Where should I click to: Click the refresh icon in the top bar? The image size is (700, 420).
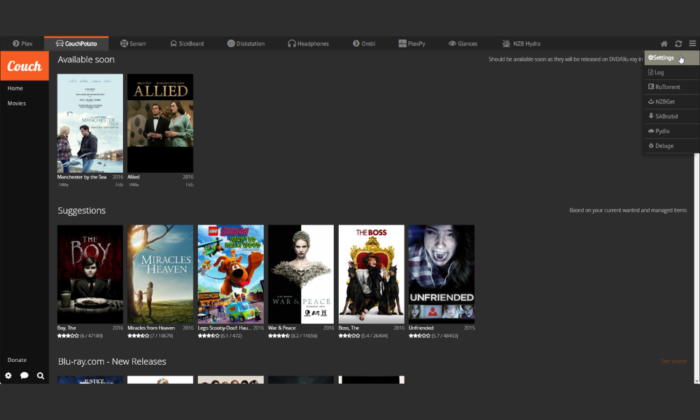pyautogui.click(x=678, y=43)
